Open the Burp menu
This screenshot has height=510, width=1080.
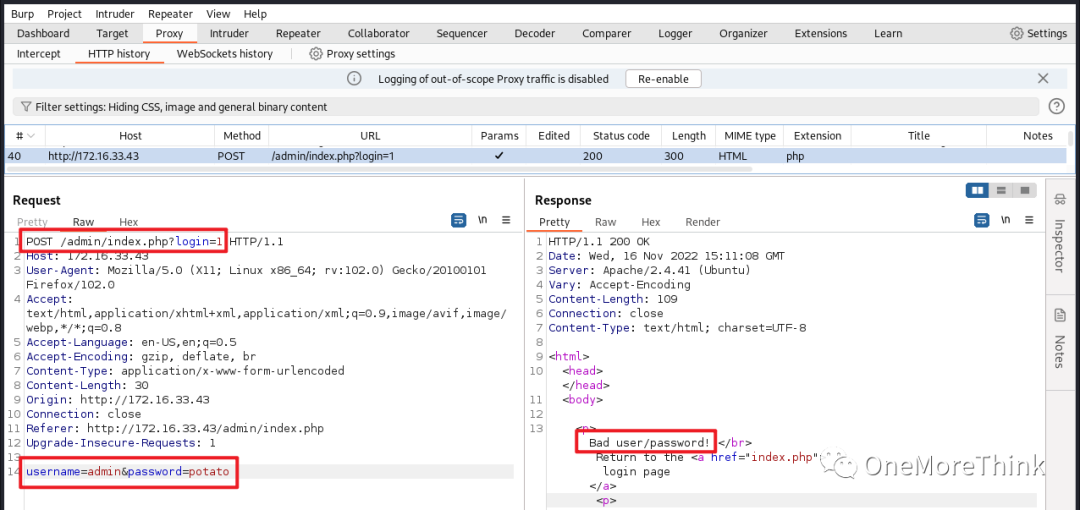pos(22,14)
